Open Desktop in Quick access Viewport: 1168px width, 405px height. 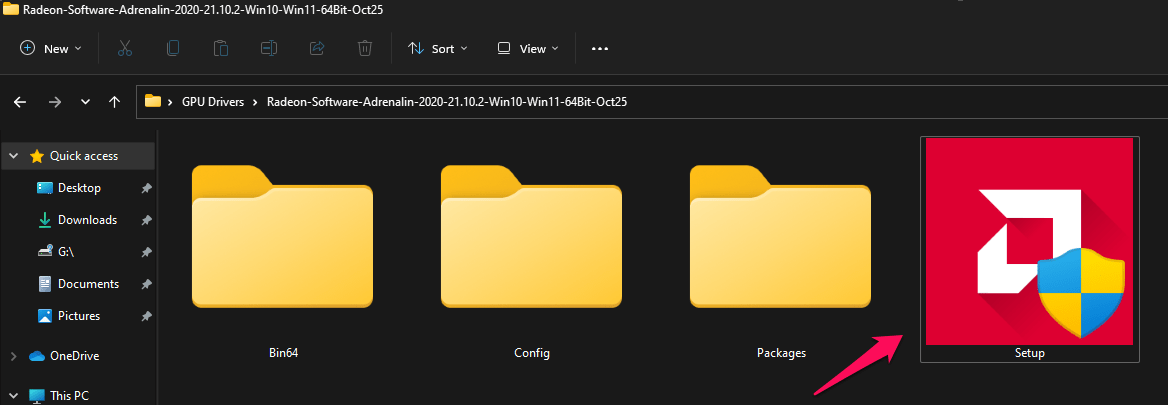79,188
